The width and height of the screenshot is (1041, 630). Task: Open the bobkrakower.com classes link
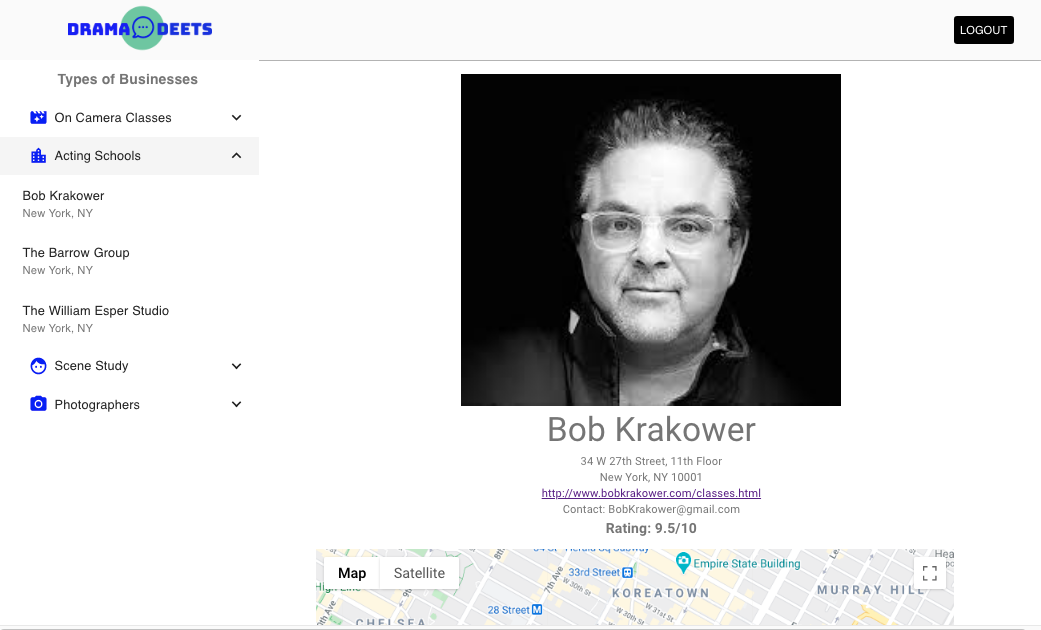point(651,493)
